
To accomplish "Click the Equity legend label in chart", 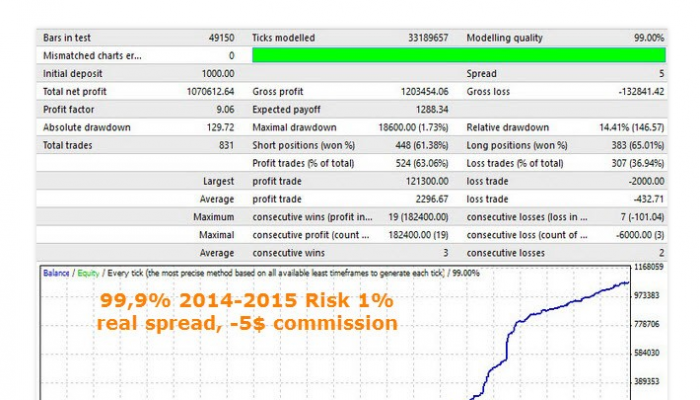I will pos(88,273).
